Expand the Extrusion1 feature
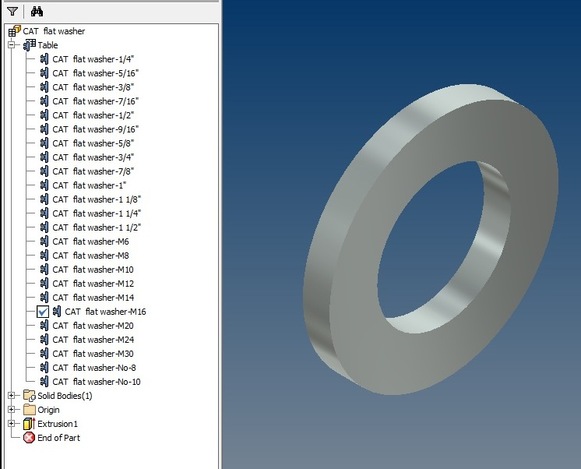The width and height of the screenshot is (581, 469). click(x=11, y=423)
